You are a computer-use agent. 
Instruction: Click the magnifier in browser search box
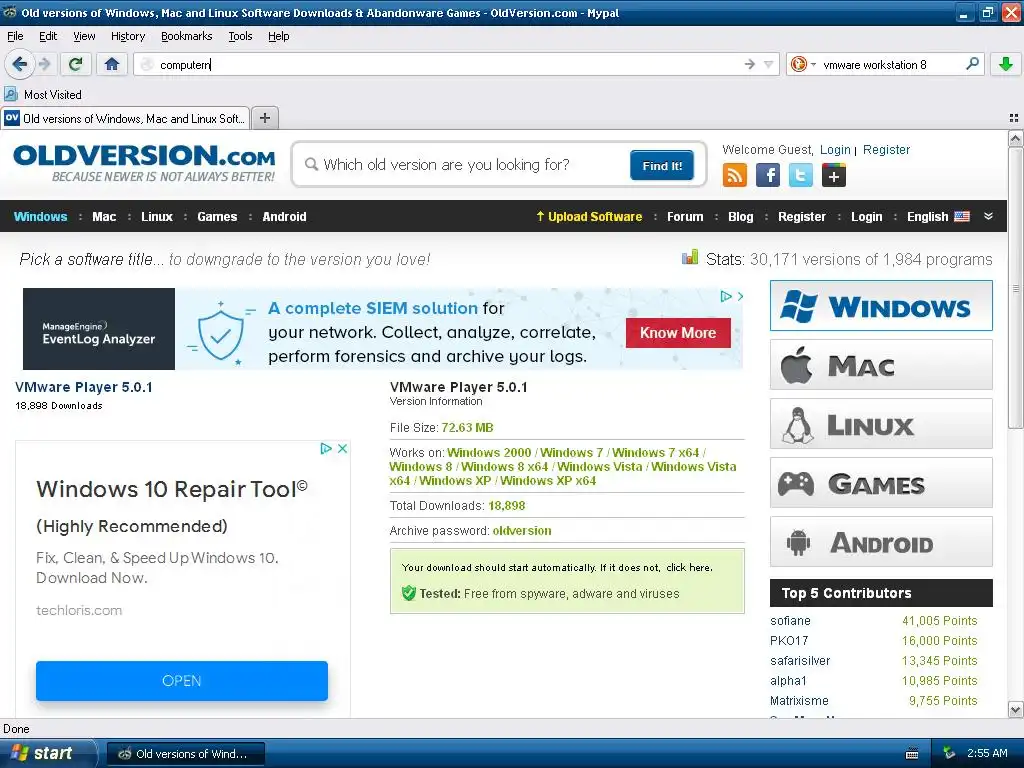[x=972, y=64]
